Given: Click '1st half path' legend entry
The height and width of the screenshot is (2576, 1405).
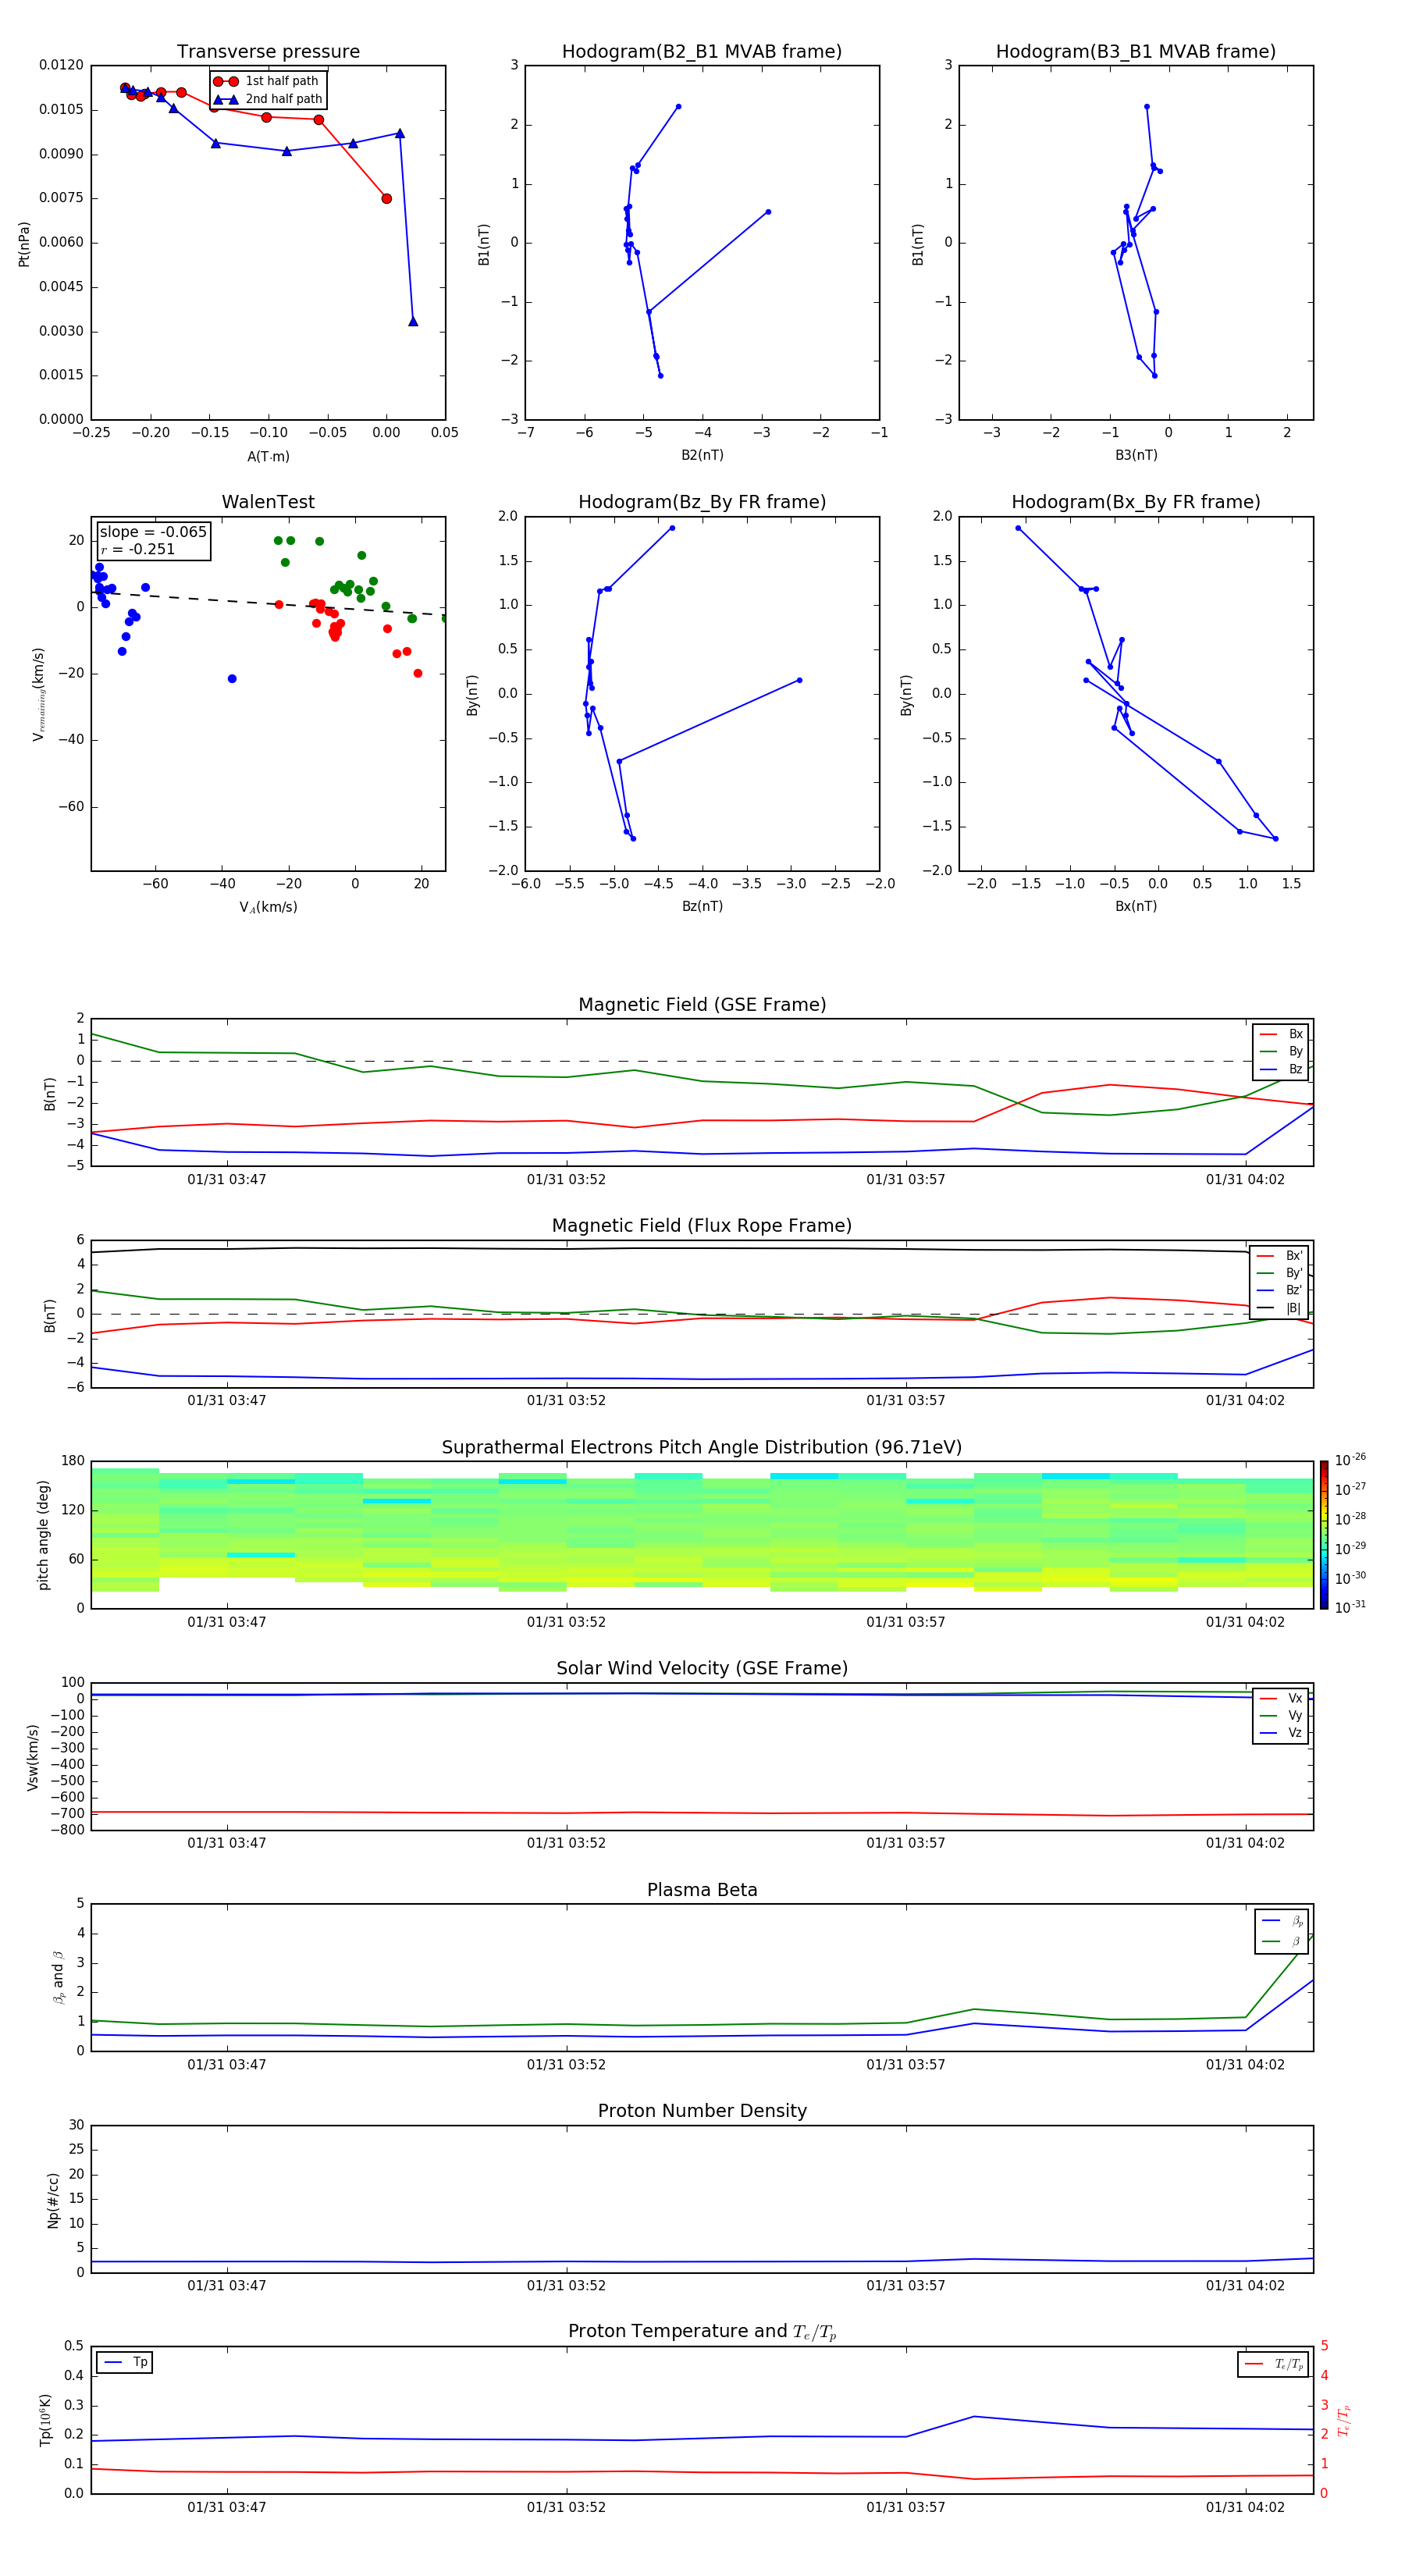Looking at the screenshot, I should tap(266, 81).
